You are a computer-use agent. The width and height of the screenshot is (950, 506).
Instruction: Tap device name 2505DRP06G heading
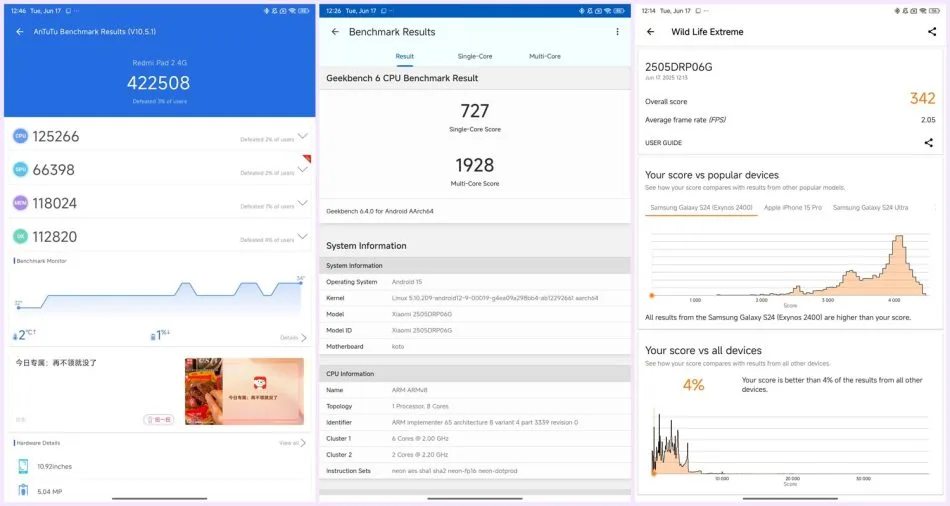coord(679,67)
